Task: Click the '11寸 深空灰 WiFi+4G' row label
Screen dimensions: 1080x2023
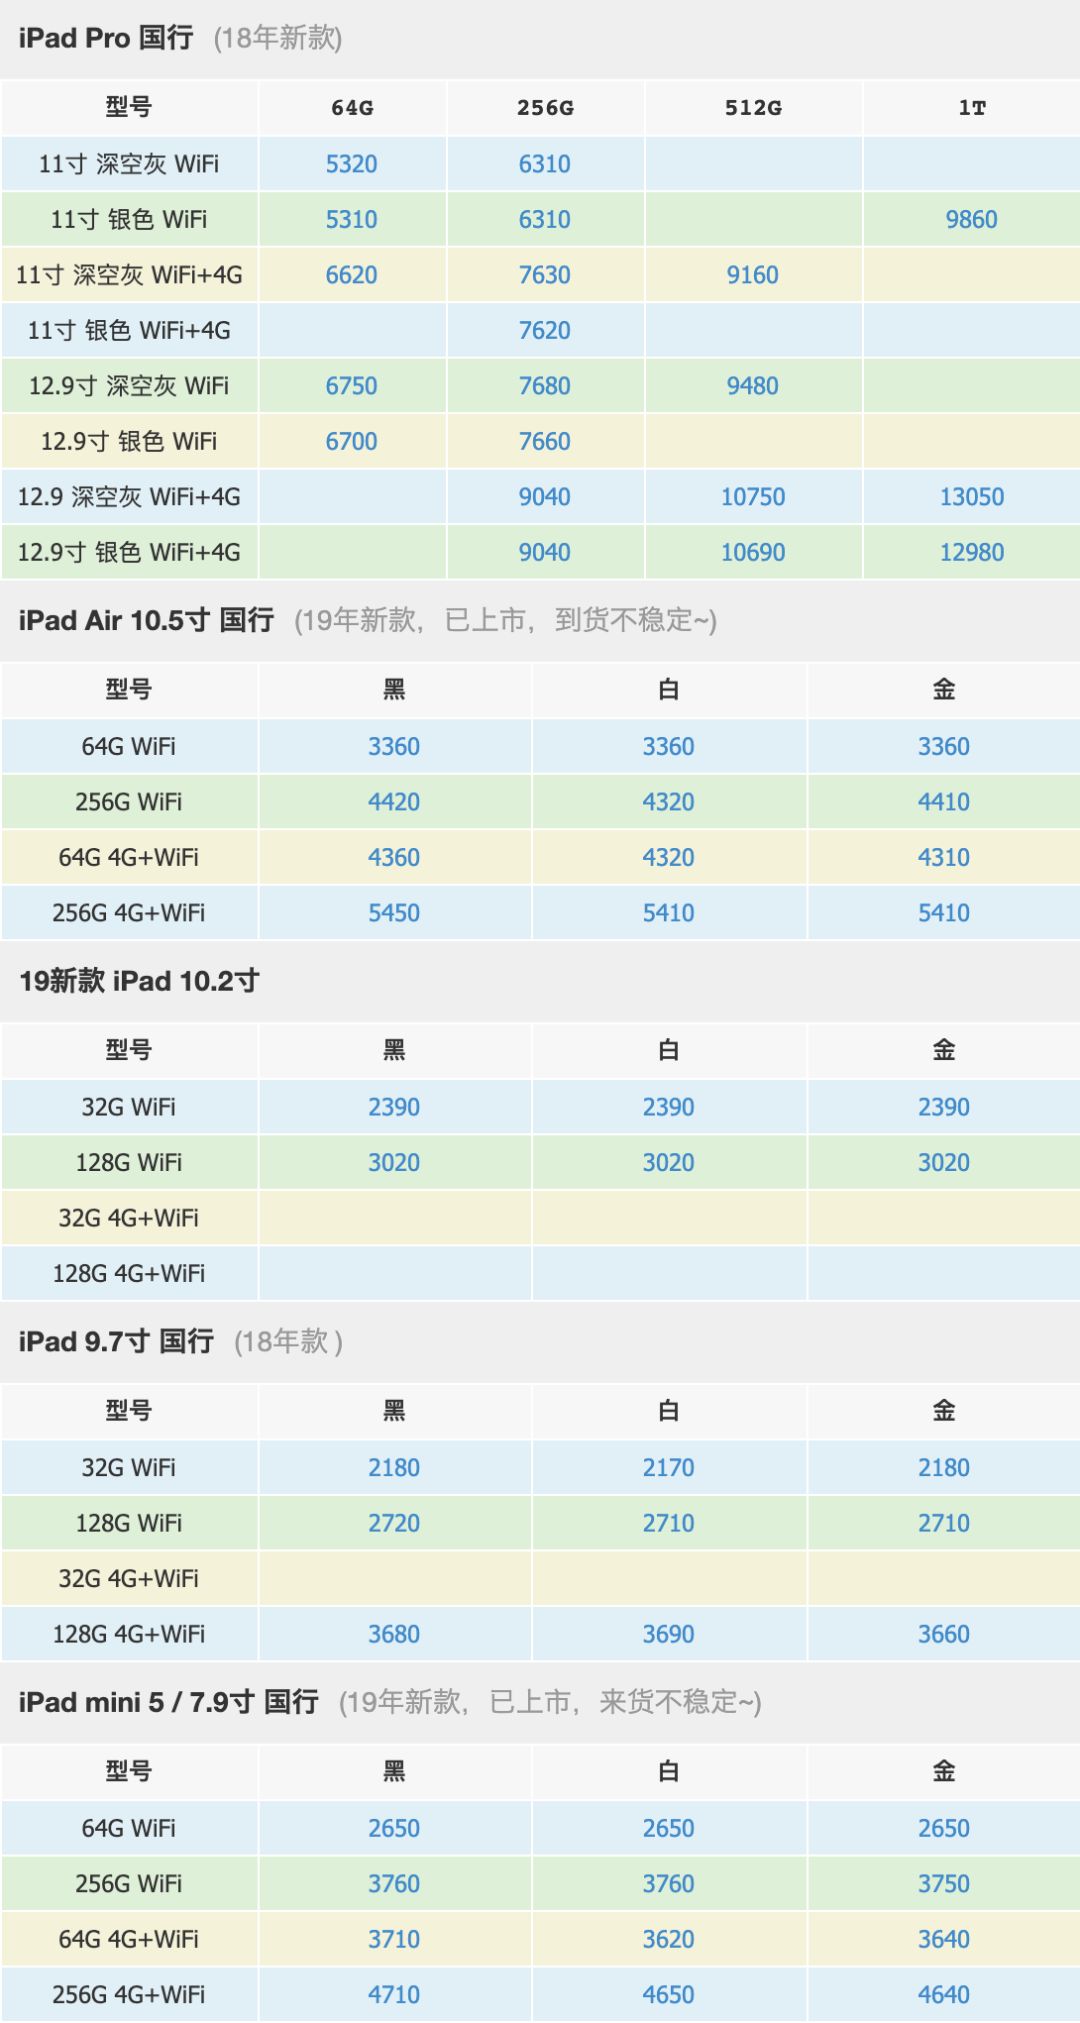Action: pos(129,275)
